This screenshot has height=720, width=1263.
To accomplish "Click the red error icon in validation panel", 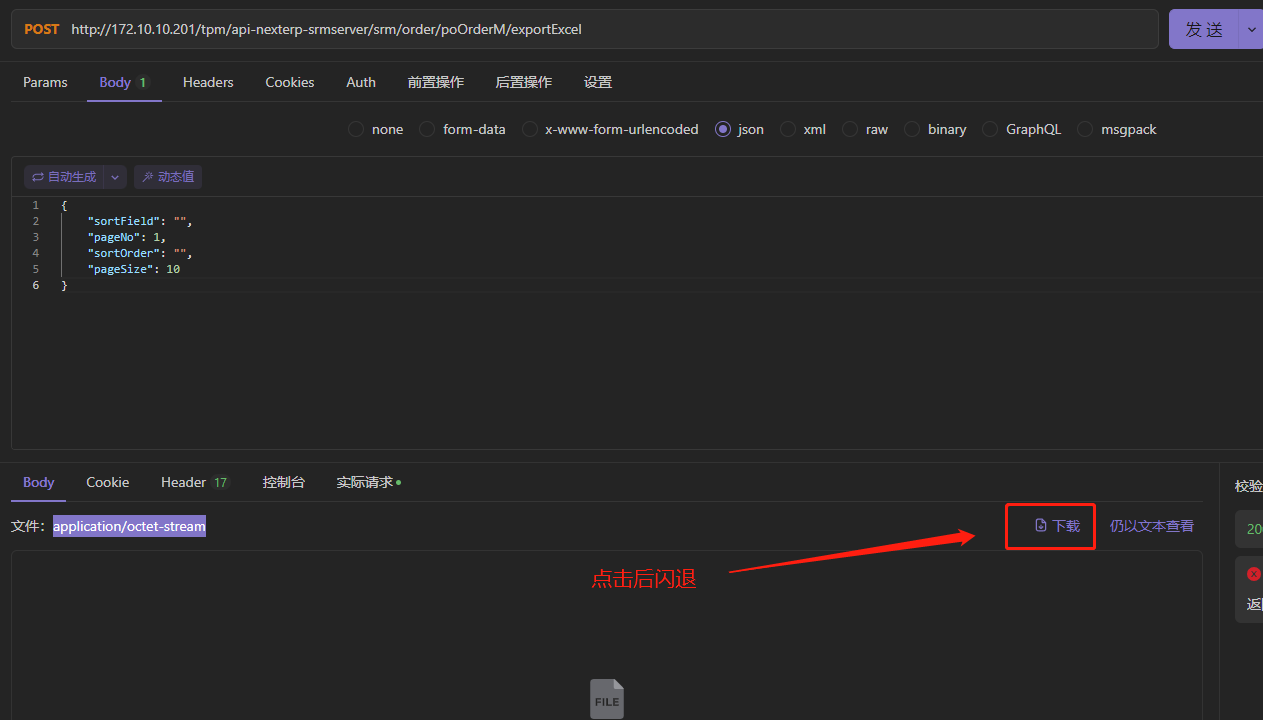I will pyautogui.click(x=1255, y=573).
